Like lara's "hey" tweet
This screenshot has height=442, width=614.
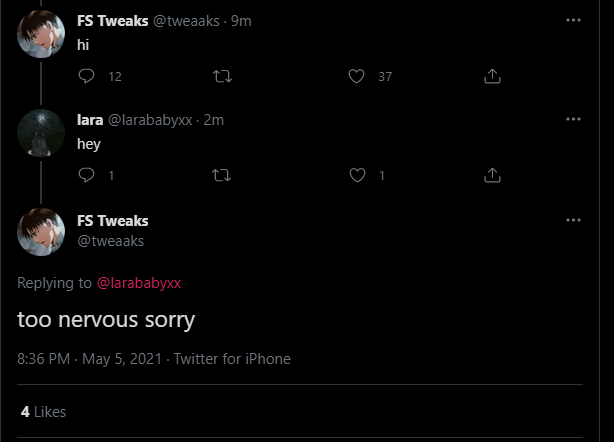tap(357, 175)
